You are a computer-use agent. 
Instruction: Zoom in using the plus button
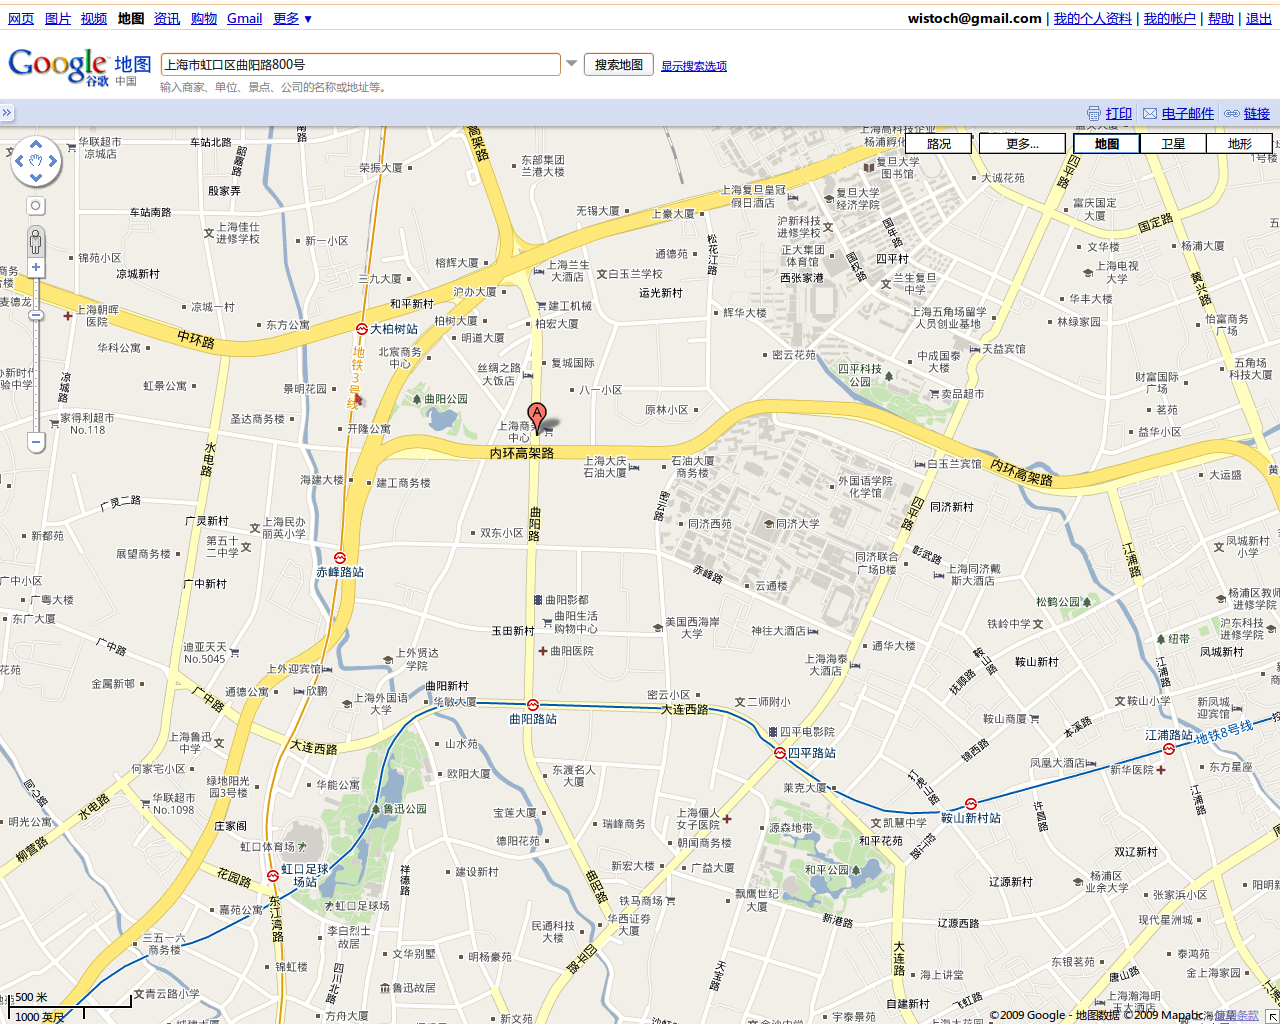(x=36, y=267)
